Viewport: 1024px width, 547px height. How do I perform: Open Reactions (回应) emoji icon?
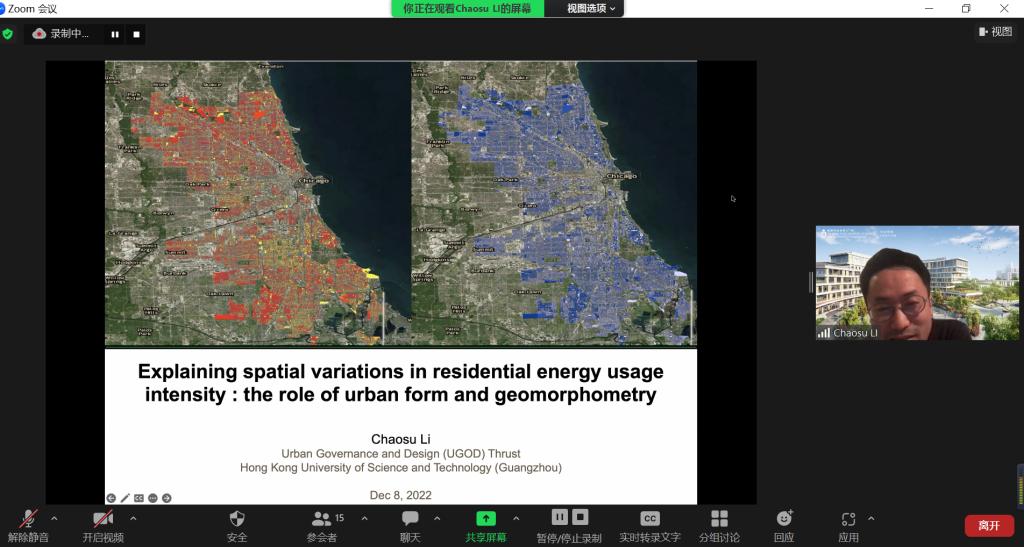(784, 519)
